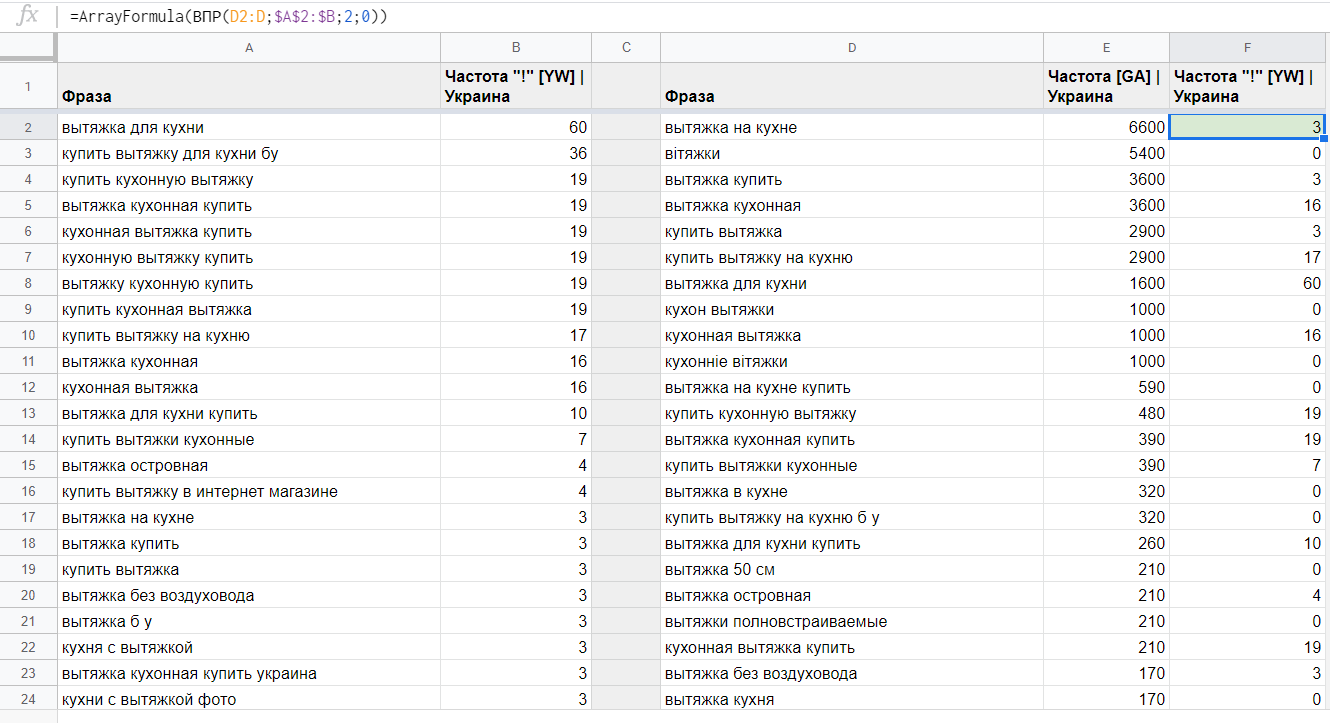1330x723 pixels.
Task: Select row 17 header
Action: tap(28, 518)
